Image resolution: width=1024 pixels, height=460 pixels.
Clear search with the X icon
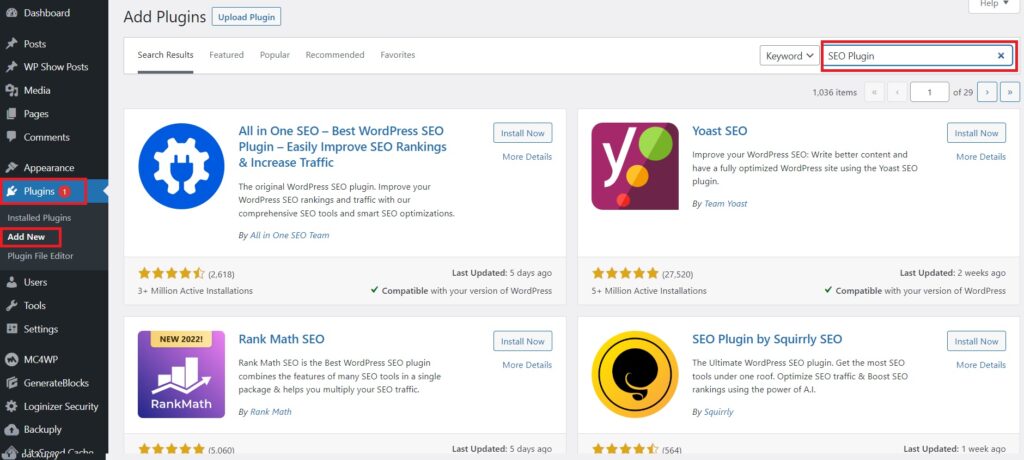[1000, 56]
